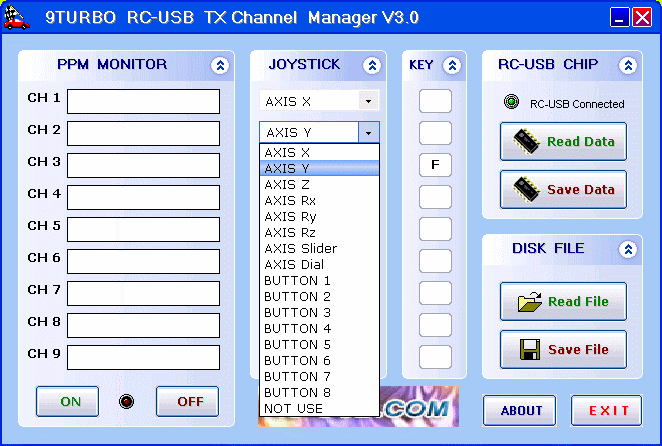The image size is (662, 446).
Task: Turn PPM monitor OFF
Action: click(x=187, y=402)
